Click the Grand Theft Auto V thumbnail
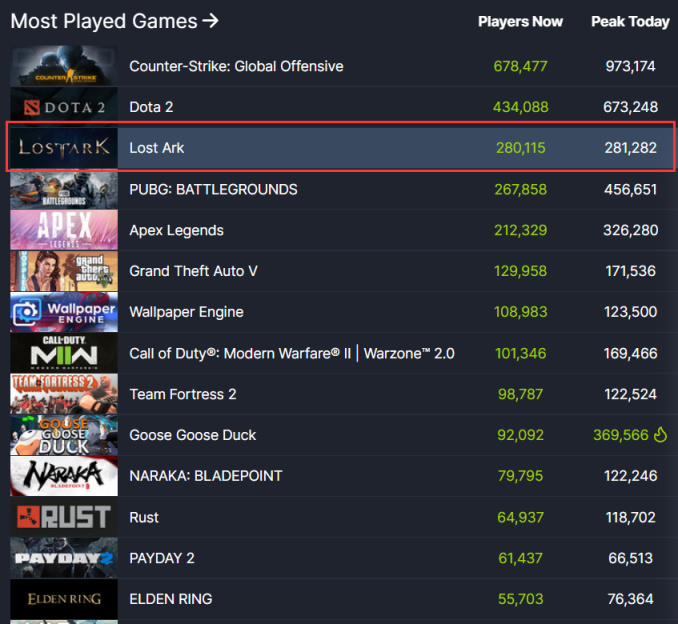678x624 pixels. (x=64, y=271)
